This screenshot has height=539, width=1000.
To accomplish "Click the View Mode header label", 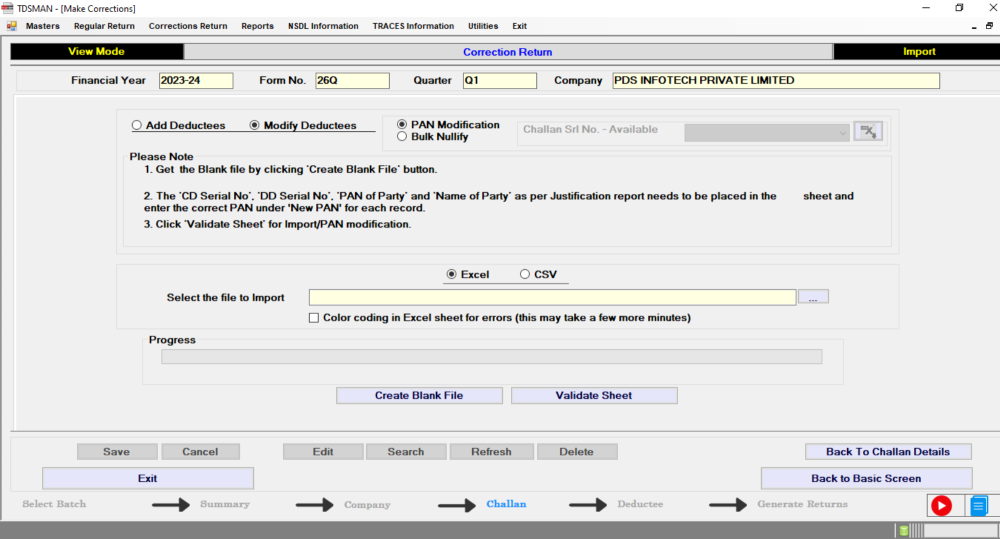I will pos(97,52).
